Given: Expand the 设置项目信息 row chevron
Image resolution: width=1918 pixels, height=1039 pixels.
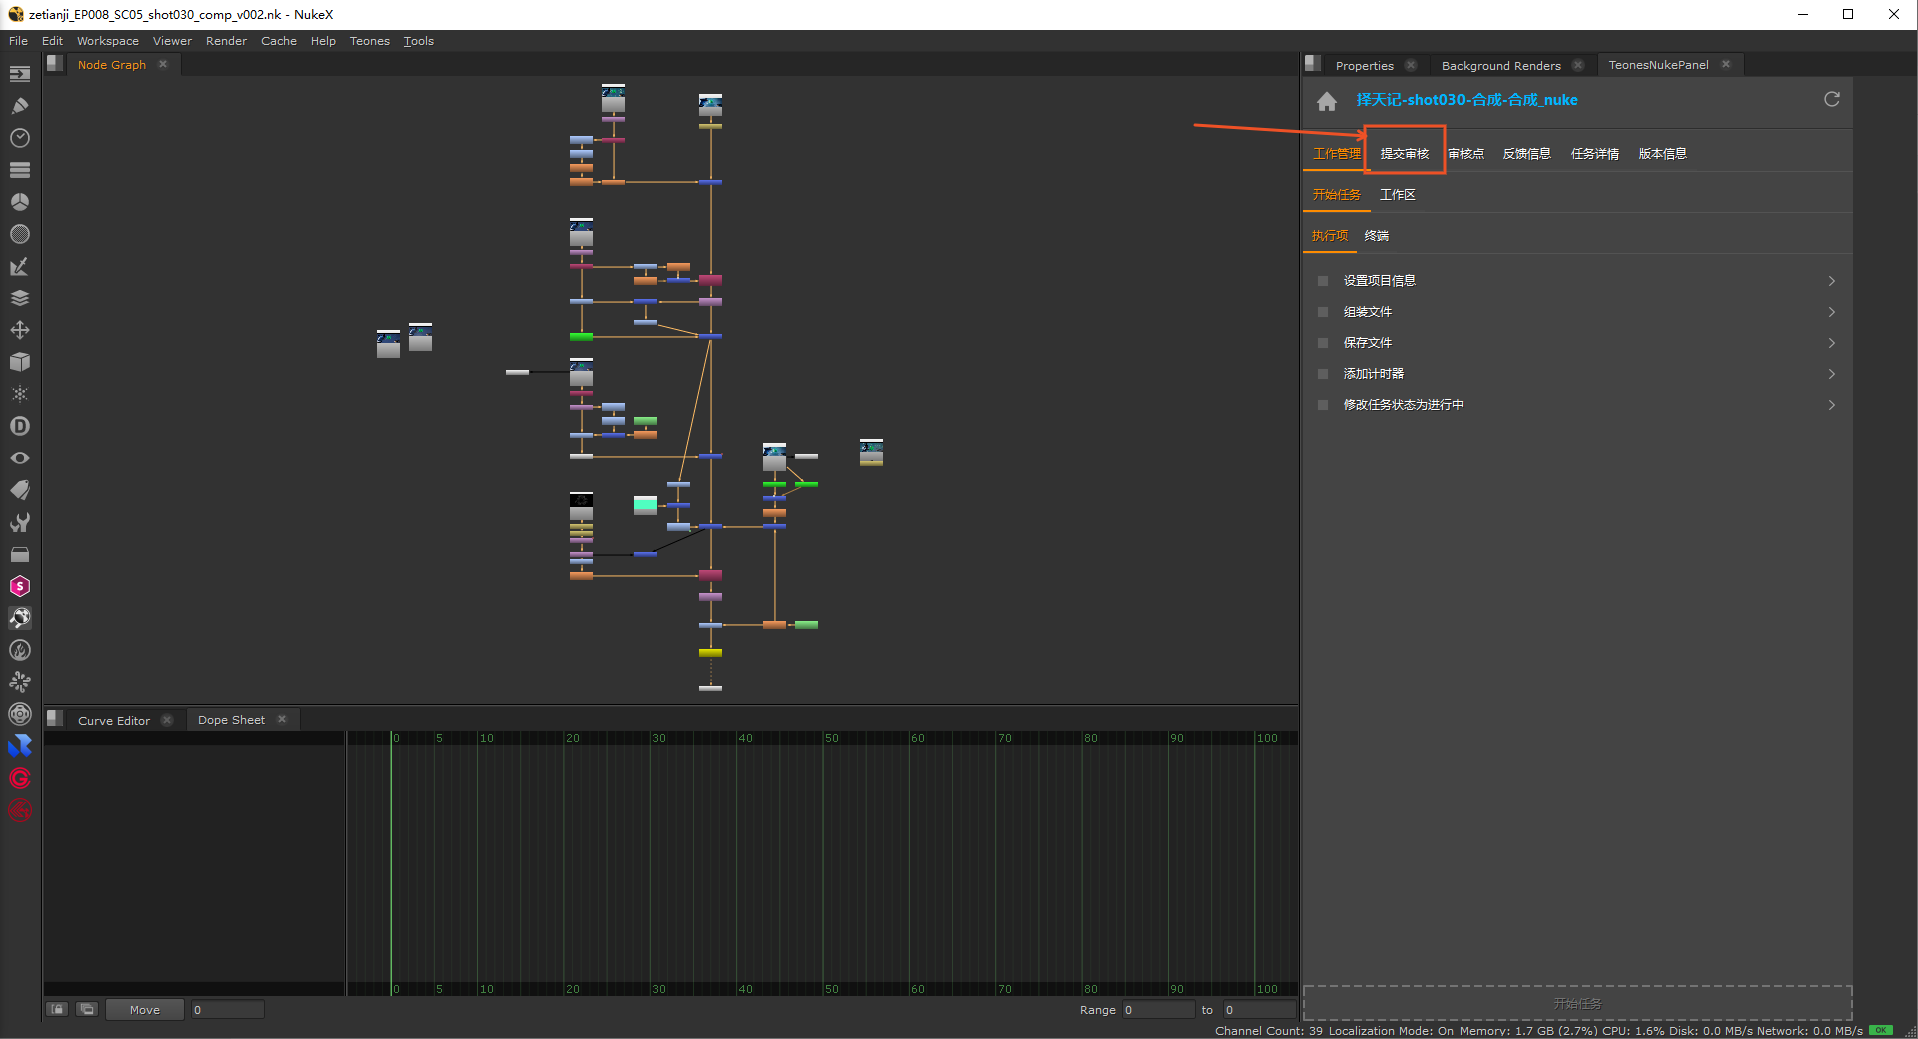Looking at the screenshot, I should (x=1831, y=281).
